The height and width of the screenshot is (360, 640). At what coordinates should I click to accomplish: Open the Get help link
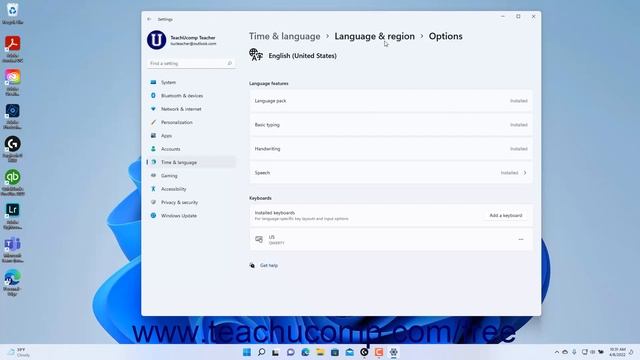269,266
